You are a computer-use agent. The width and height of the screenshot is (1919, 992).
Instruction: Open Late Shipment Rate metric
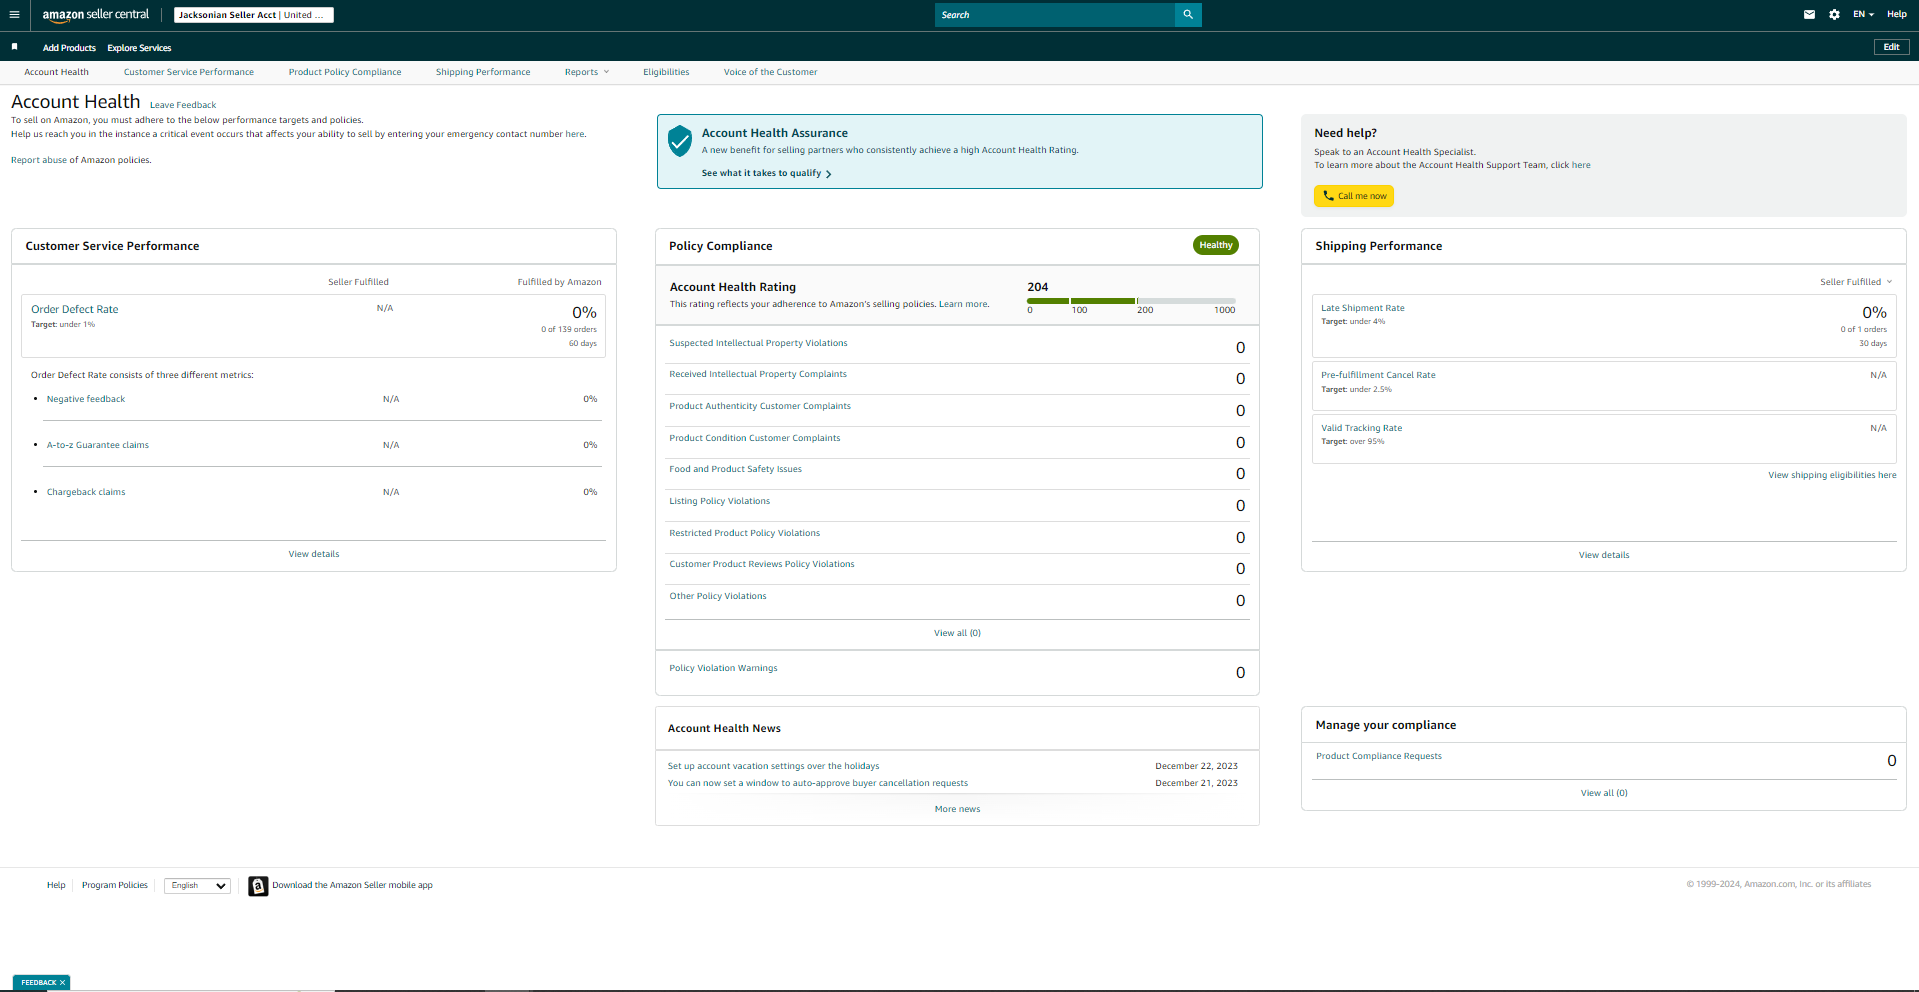tap(1363, 308)
